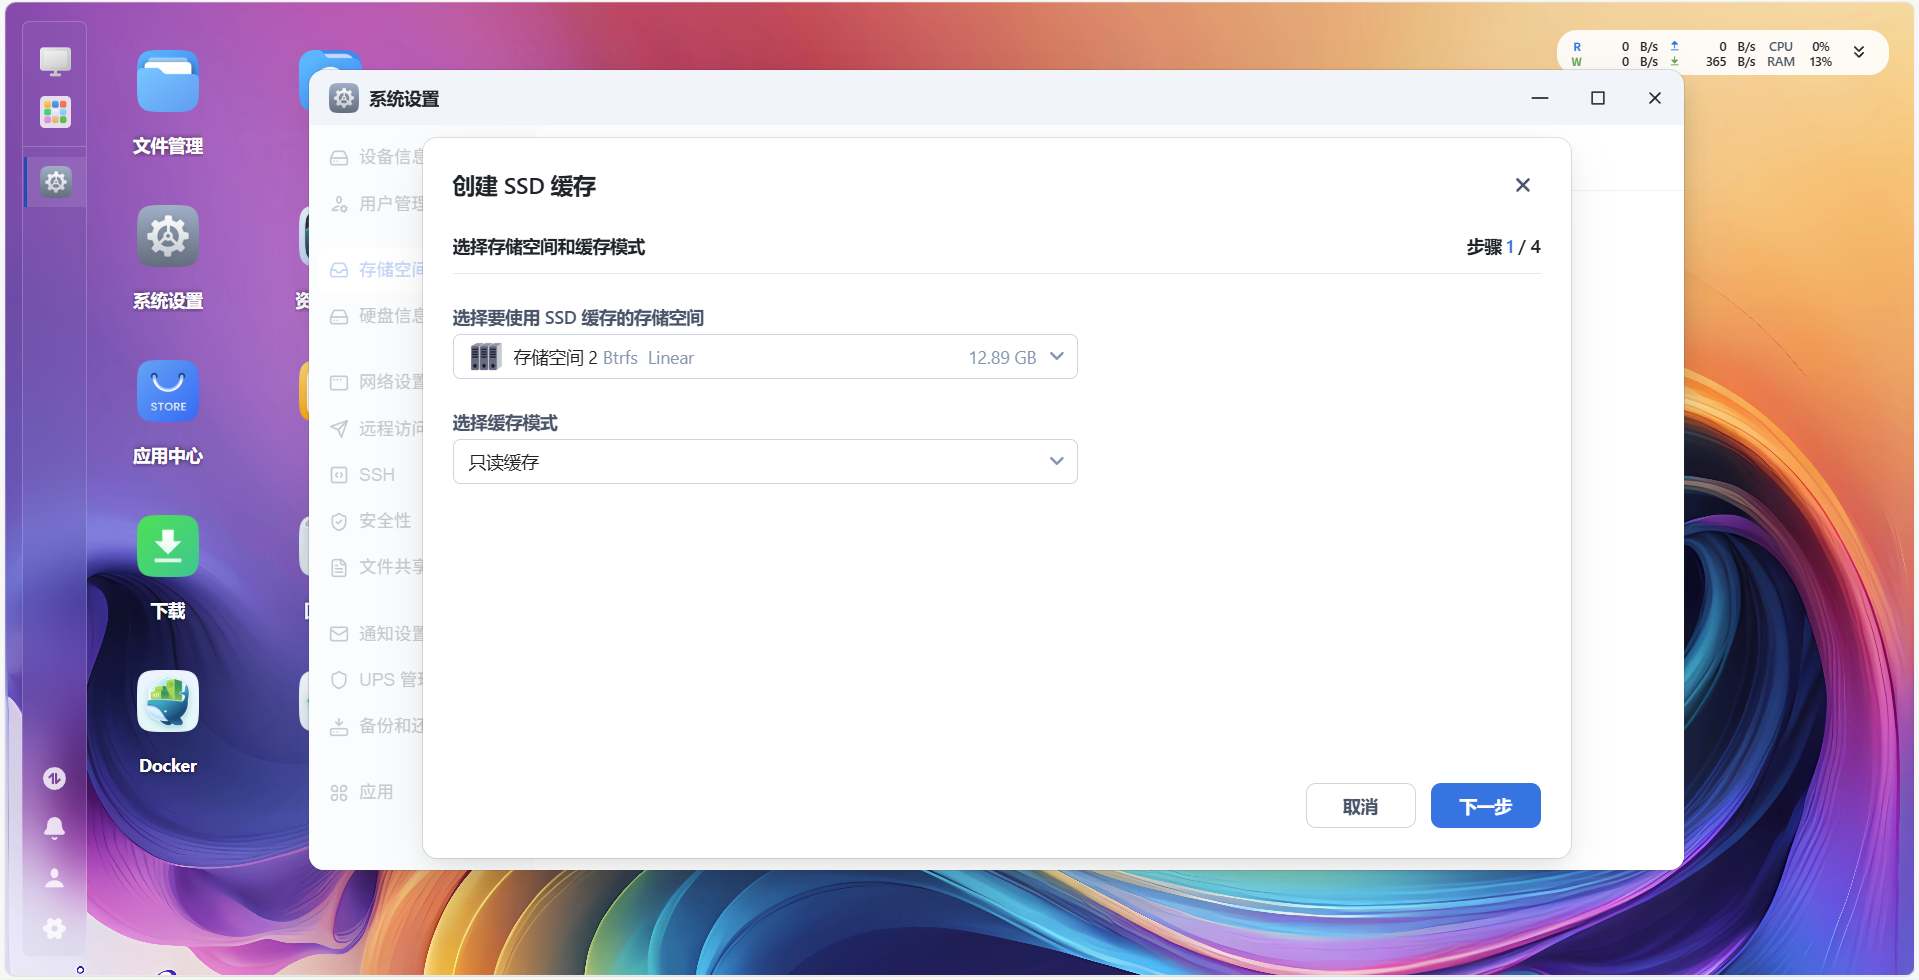
Task: Click the 系统设置 window title gear icon
Action: coord(344,98)
